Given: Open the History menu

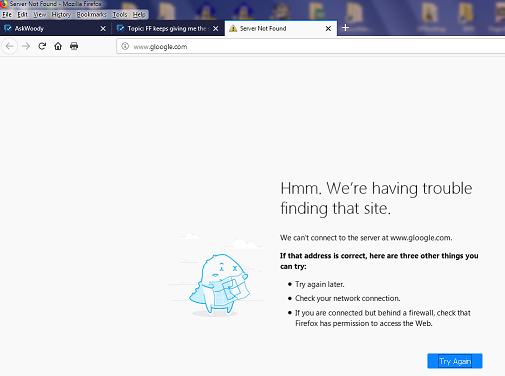Looking at the screenshot, I should pyautogui.click(x=61, y=15).
